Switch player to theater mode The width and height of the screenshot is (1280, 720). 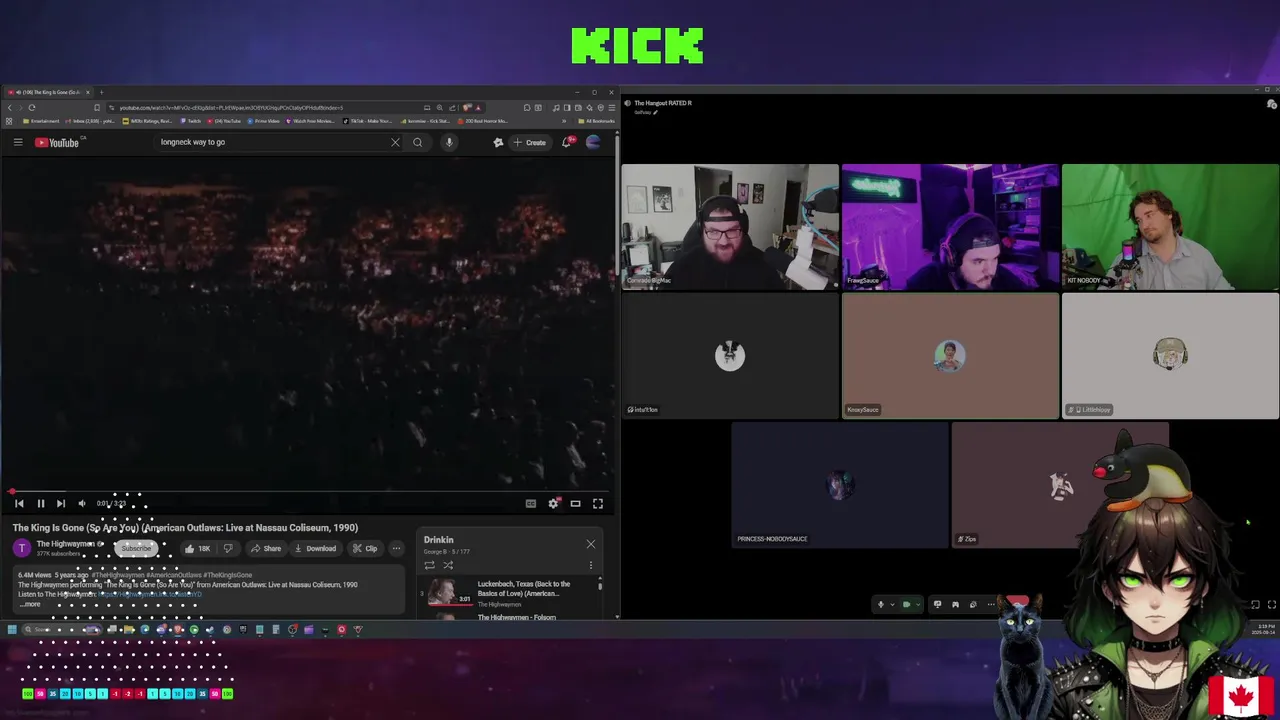576,504
